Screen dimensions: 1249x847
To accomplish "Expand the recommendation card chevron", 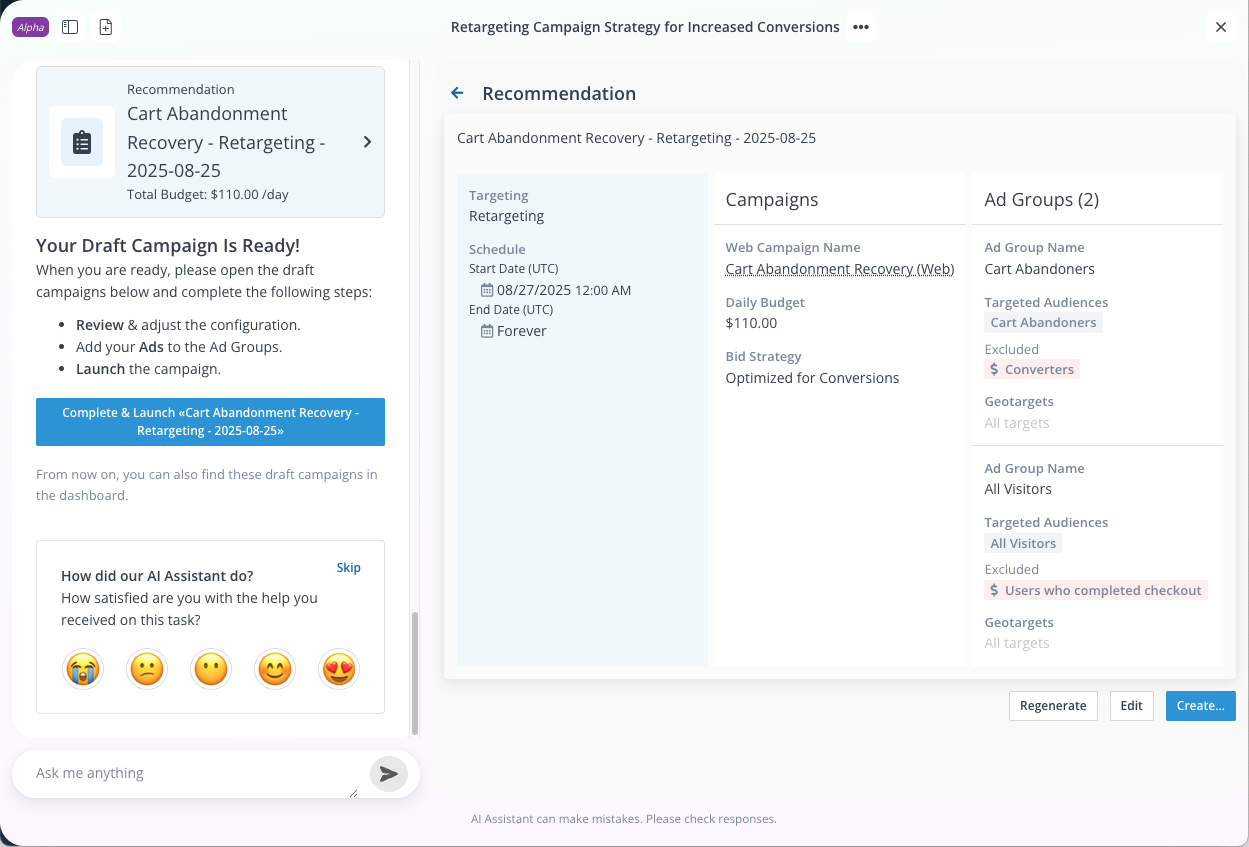I will click(x=367, y=142).
